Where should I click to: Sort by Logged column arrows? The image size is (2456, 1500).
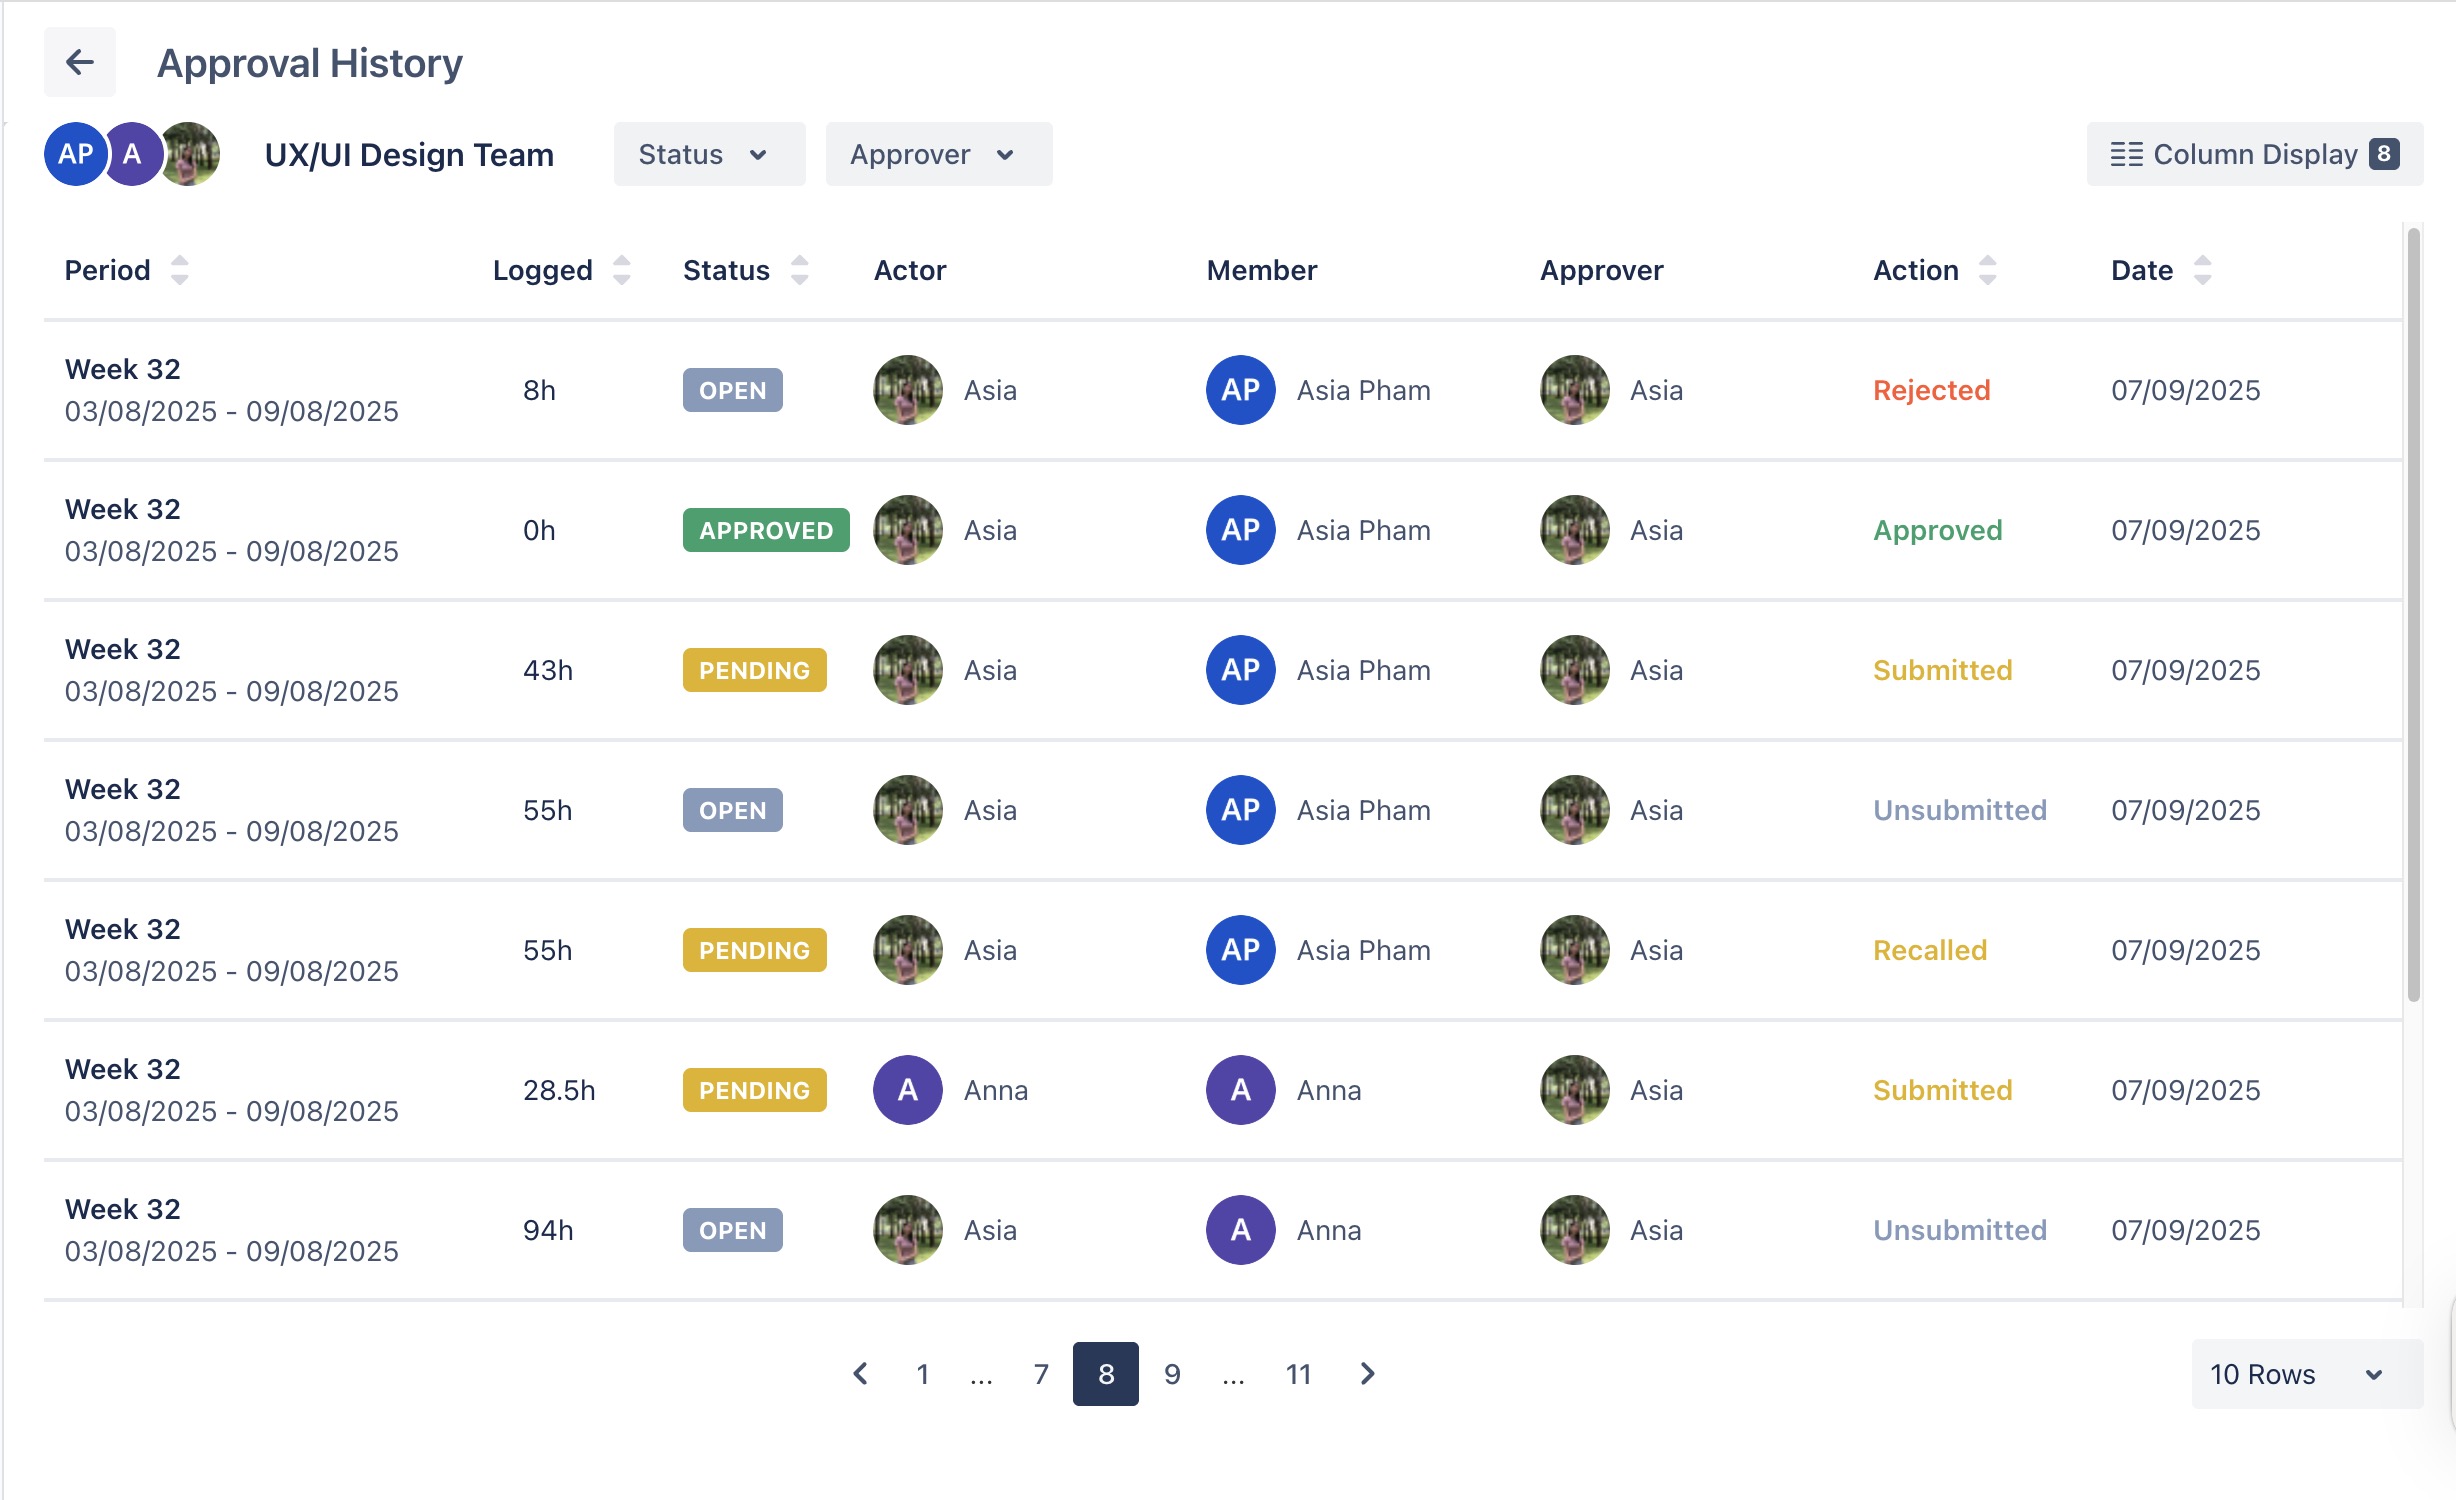(621, 270)
